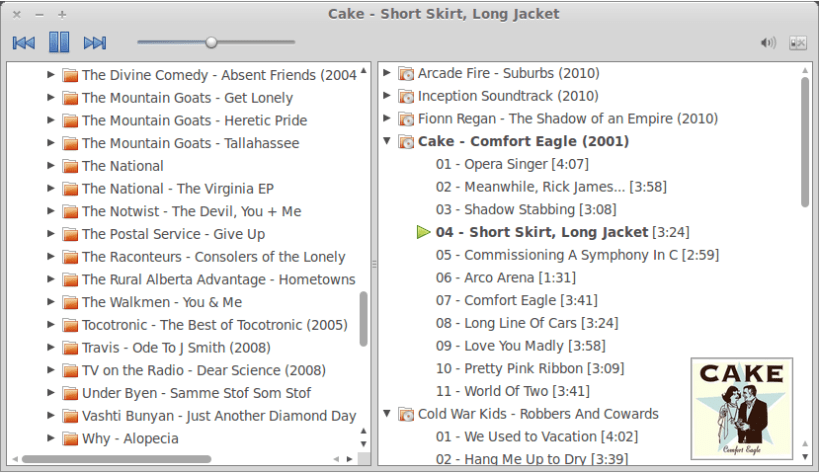This screenshot has width=819, height=474.
Task: Expand The Divine Comedy - Absent Friends folder
Action: click(x=51, y=74)
